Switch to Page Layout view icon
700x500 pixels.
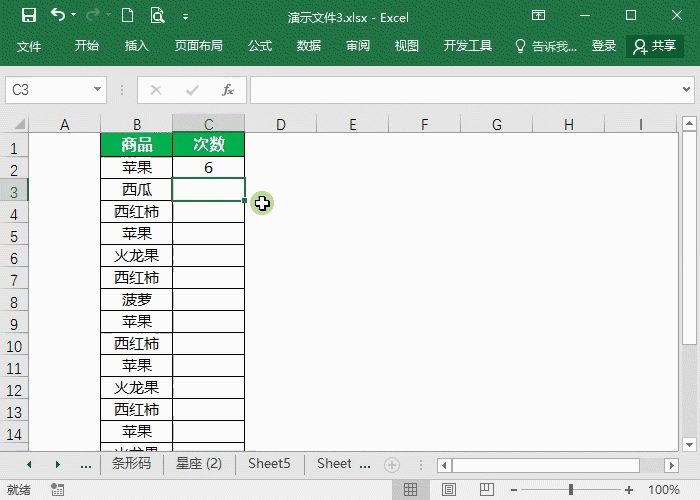click(449, 490)
